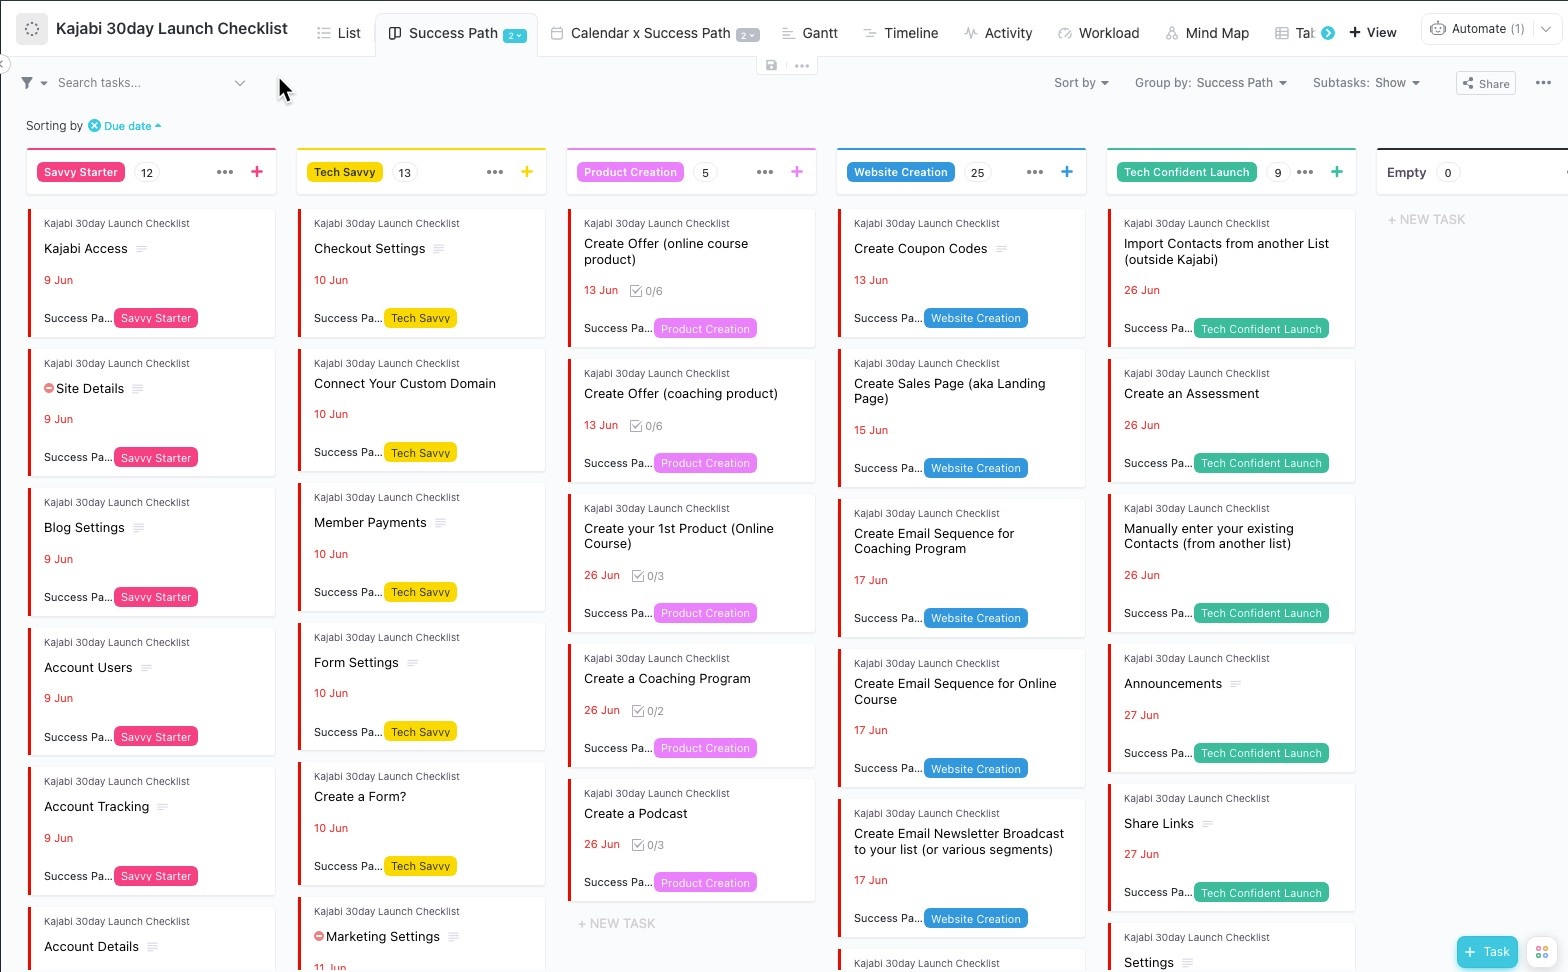
Task: Open the Tech Confident Launch column ellipsis menu
Action: (1305, 172)
